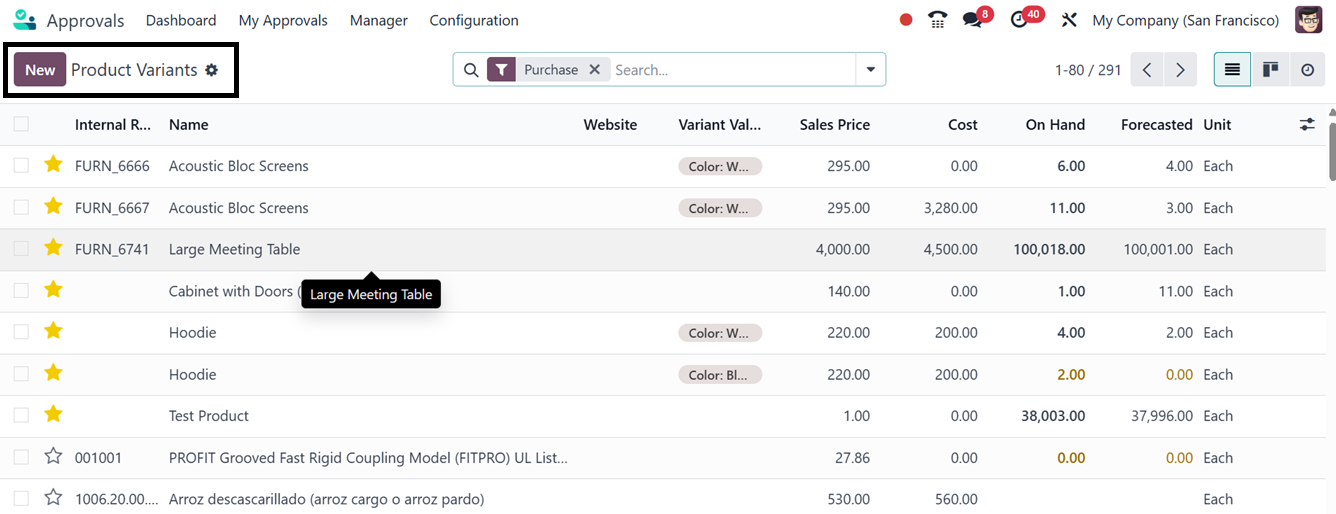The width and height of the screenshot is (1336, 514).
Task: Open the Approvals app home icon
Action: point(25,20)
